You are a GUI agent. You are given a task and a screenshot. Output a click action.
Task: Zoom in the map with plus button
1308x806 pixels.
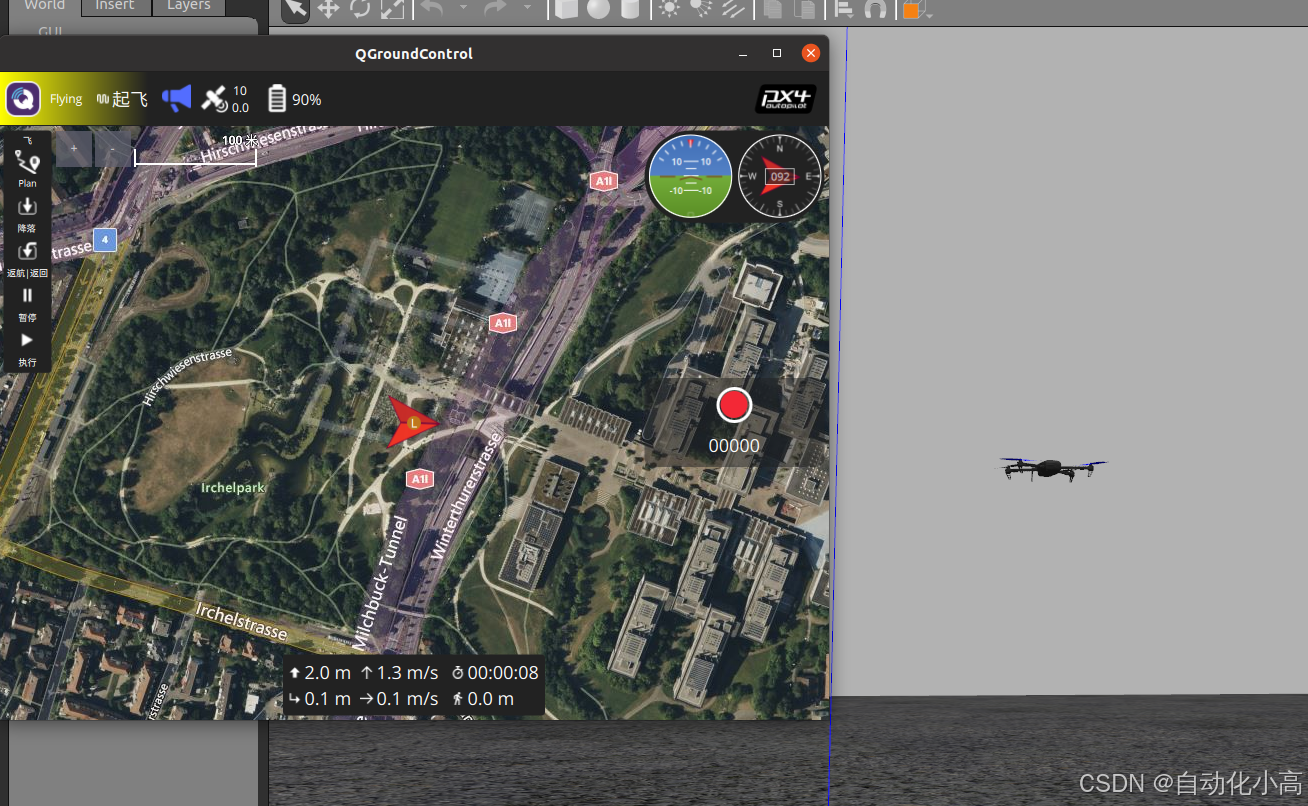[74, 149]
